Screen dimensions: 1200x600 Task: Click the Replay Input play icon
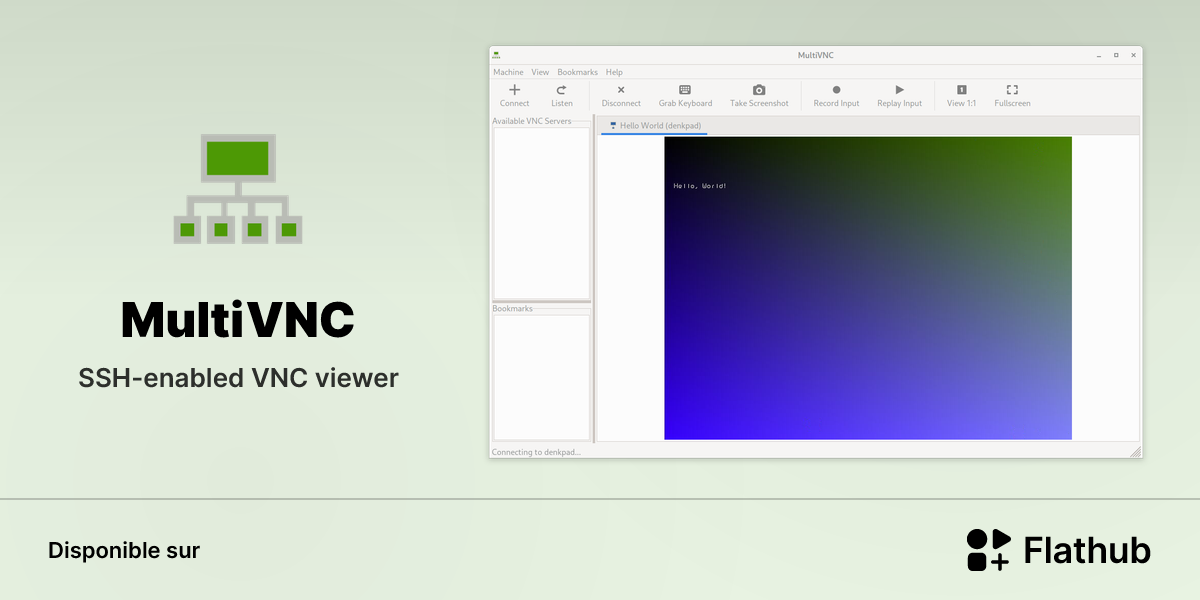pyautogui.click(x=899, y=90)
